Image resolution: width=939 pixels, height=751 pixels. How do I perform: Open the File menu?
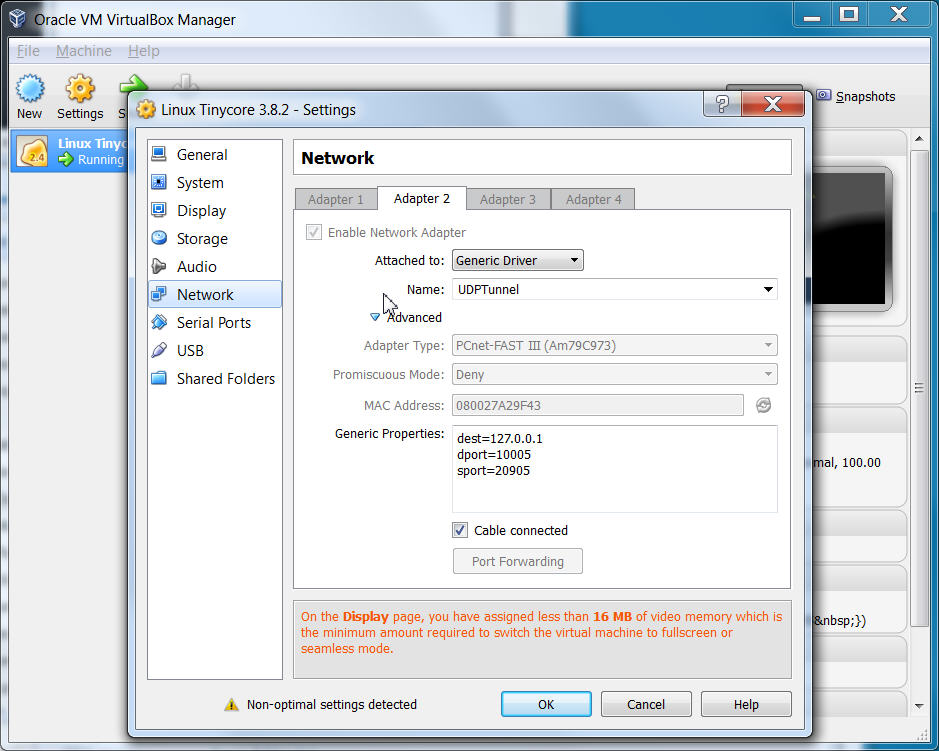tap(28, 51)
